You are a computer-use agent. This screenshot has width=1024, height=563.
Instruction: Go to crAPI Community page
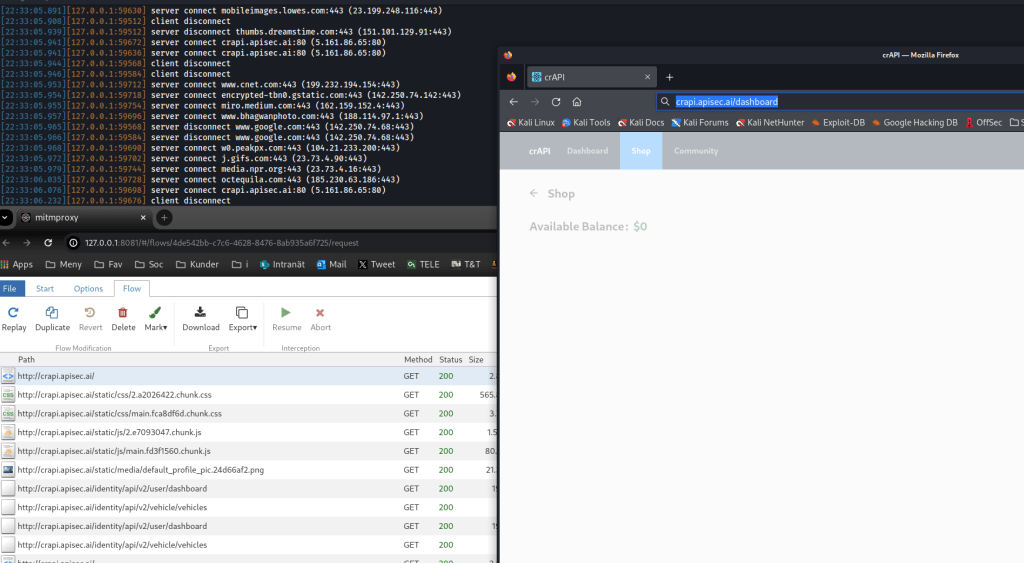[696, 151]
